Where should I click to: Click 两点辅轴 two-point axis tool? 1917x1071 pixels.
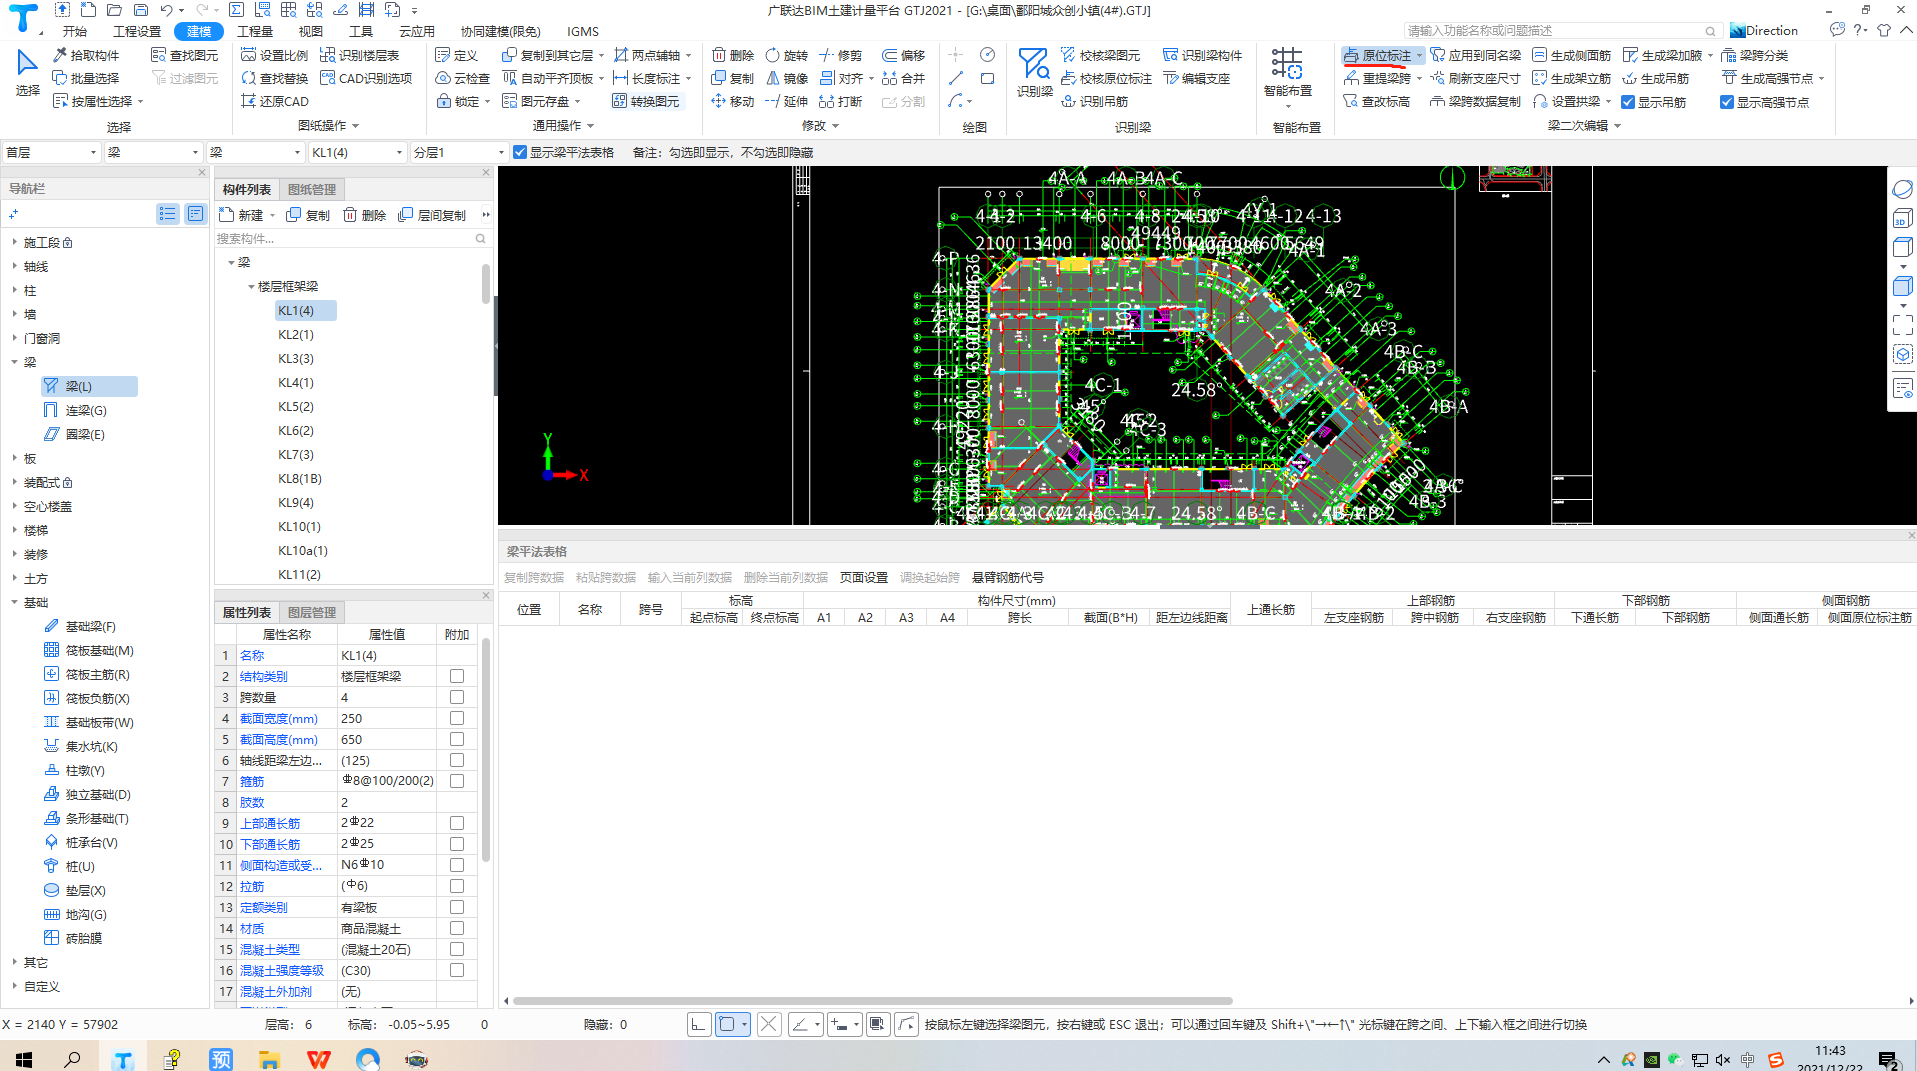(x=647, y=55)
